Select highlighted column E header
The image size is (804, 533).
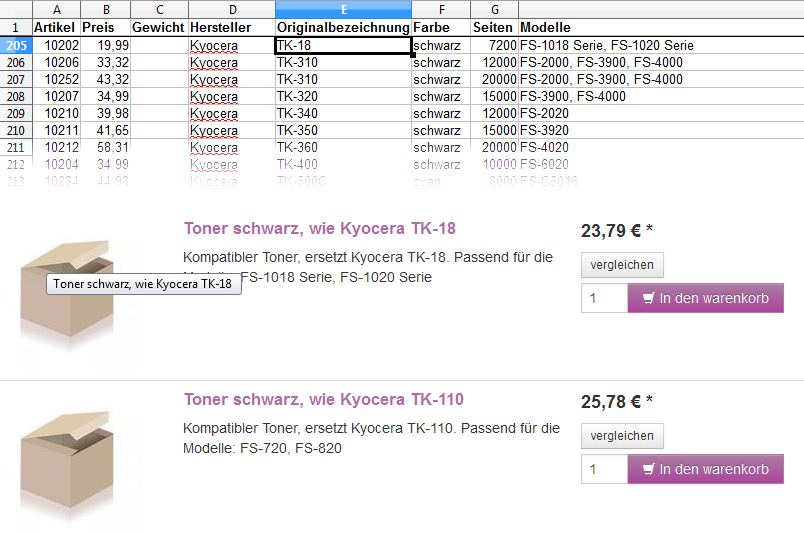[x=343, y=9]
